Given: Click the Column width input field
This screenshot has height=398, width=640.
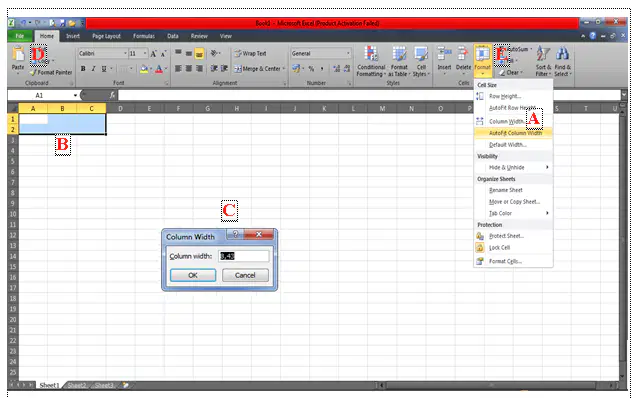Looking at the screenshot, I should (244, 256).
